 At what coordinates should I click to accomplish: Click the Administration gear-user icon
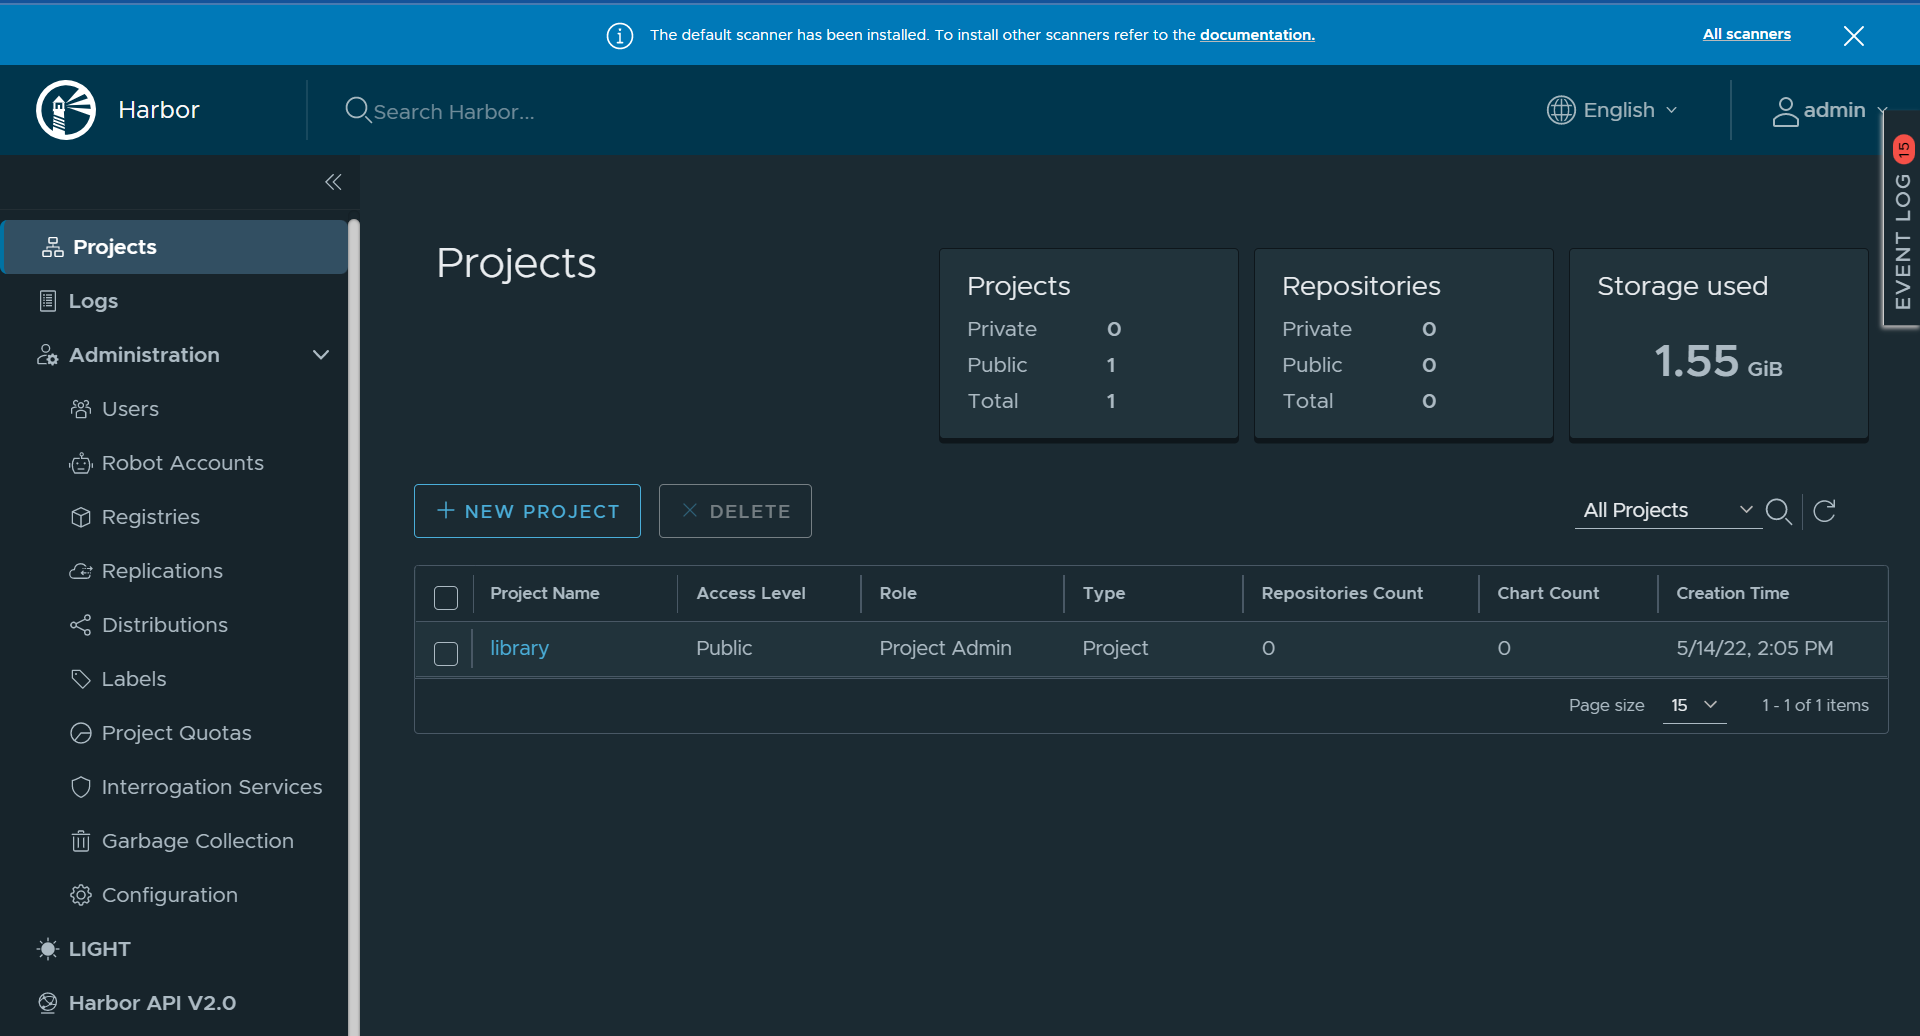(47, 355)
